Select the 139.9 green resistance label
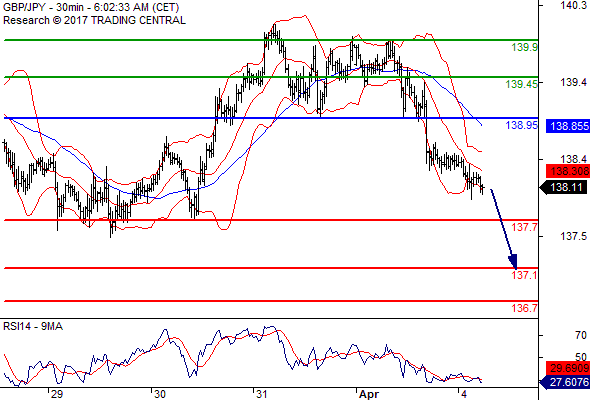The height and width of the screenshot is (400, 590). 525,47
